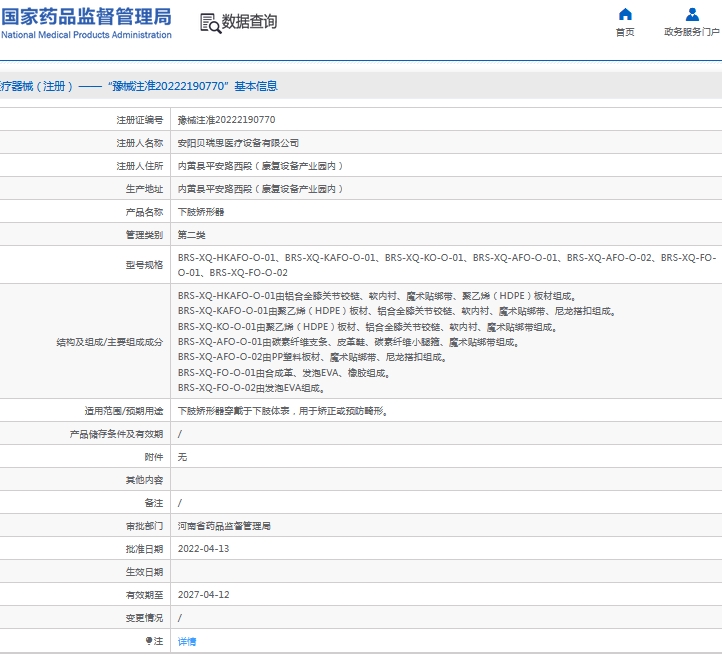Viewport: 722px width, 660px height.
Task: Click the 下肢矫形器 product name value
Action: (201, 212)
